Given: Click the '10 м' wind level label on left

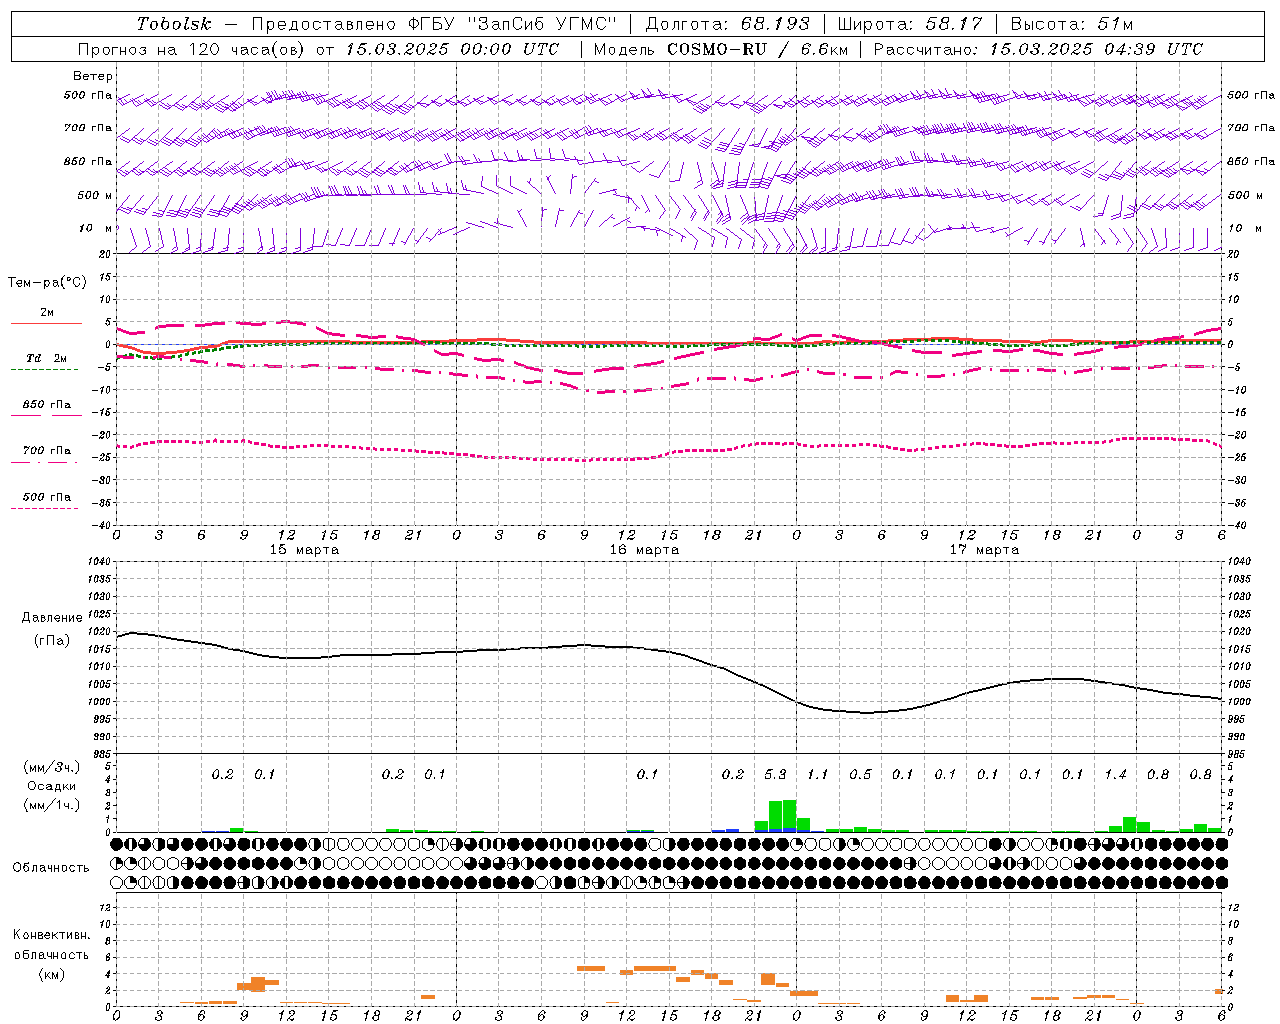Looking at the screenshot, I should click(x=95, y=229).
